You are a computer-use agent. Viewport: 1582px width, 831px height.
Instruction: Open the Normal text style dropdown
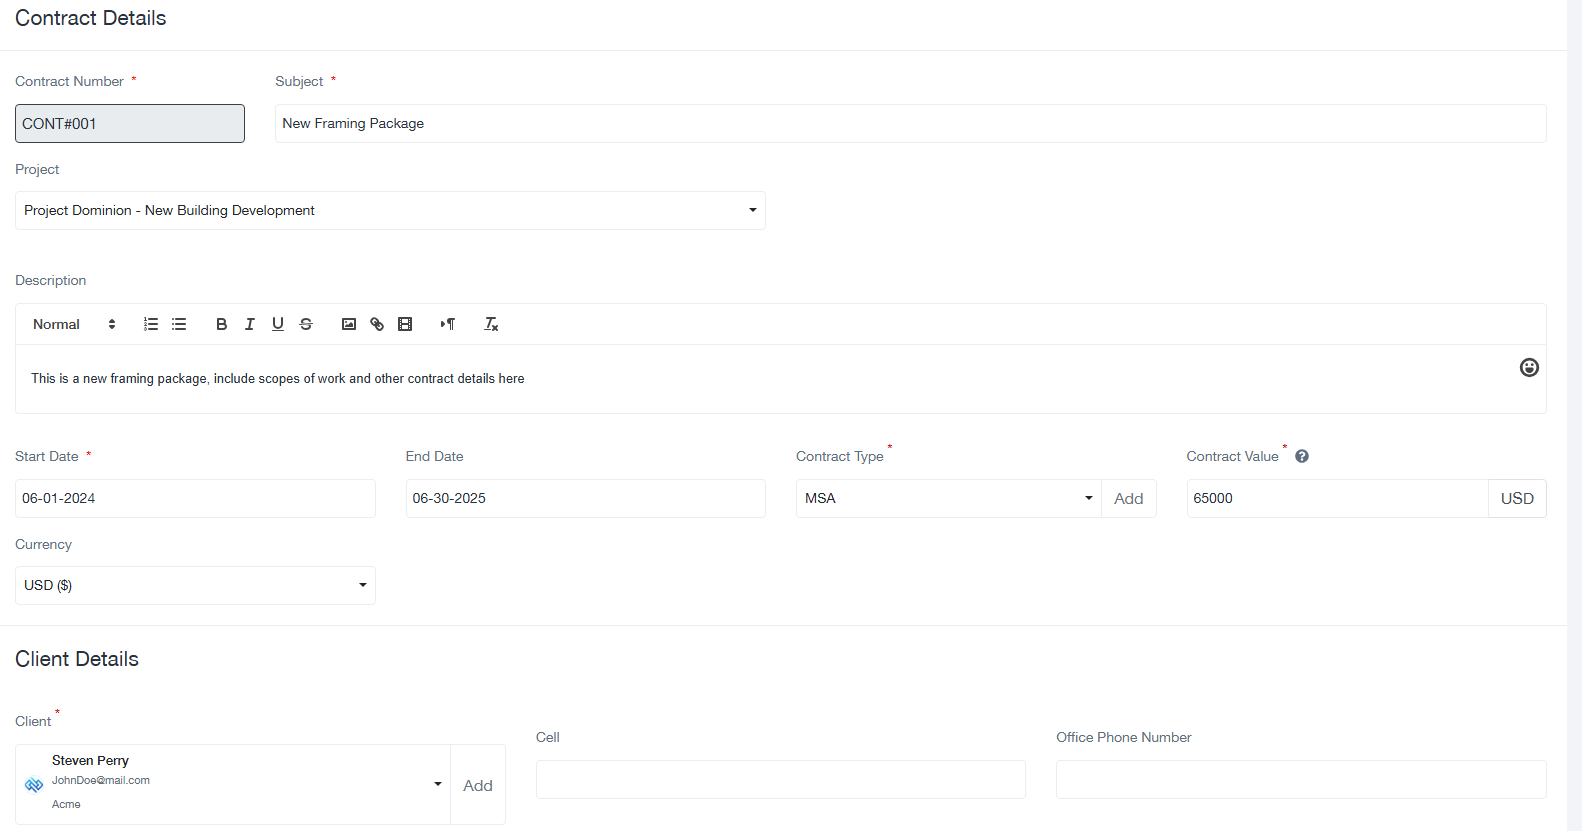(x=74, y=324)
